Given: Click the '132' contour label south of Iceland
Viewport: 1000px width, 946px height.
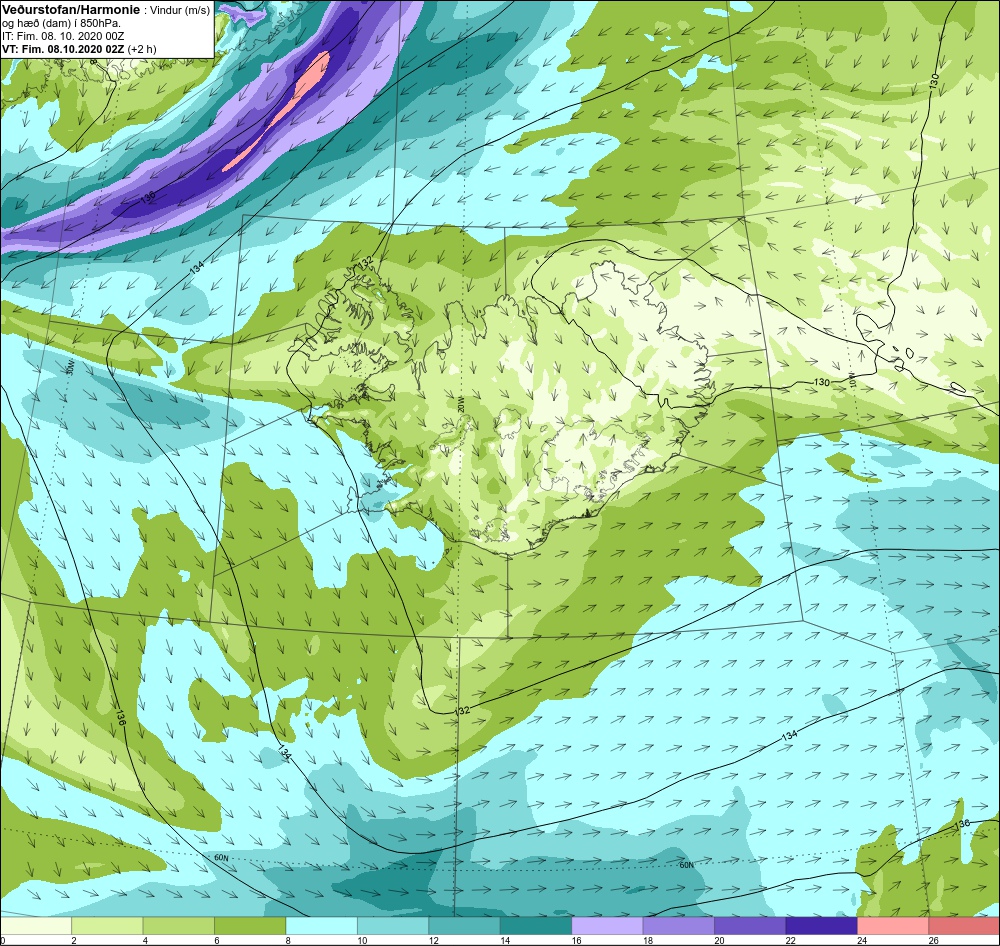Looking at the screenshot, I should pyautogui.click(x=463, y=711).
